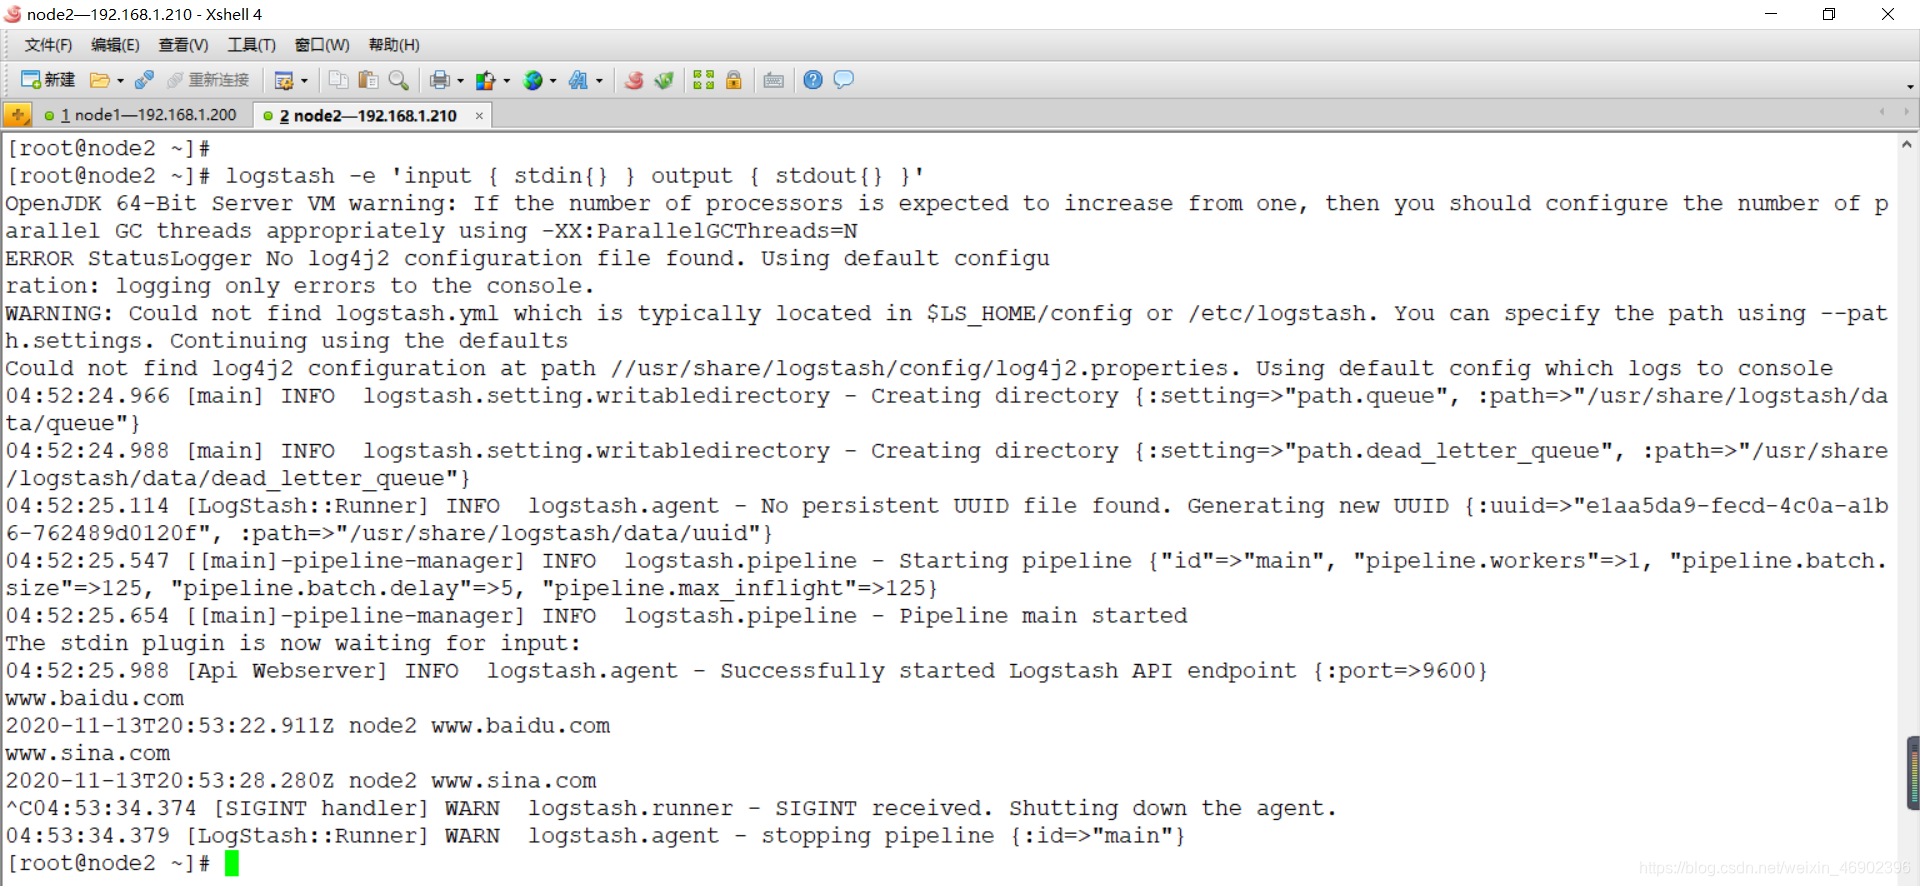Click the encoding globe icon
The width and height of the screenshot is (1920, 886).
533,80
